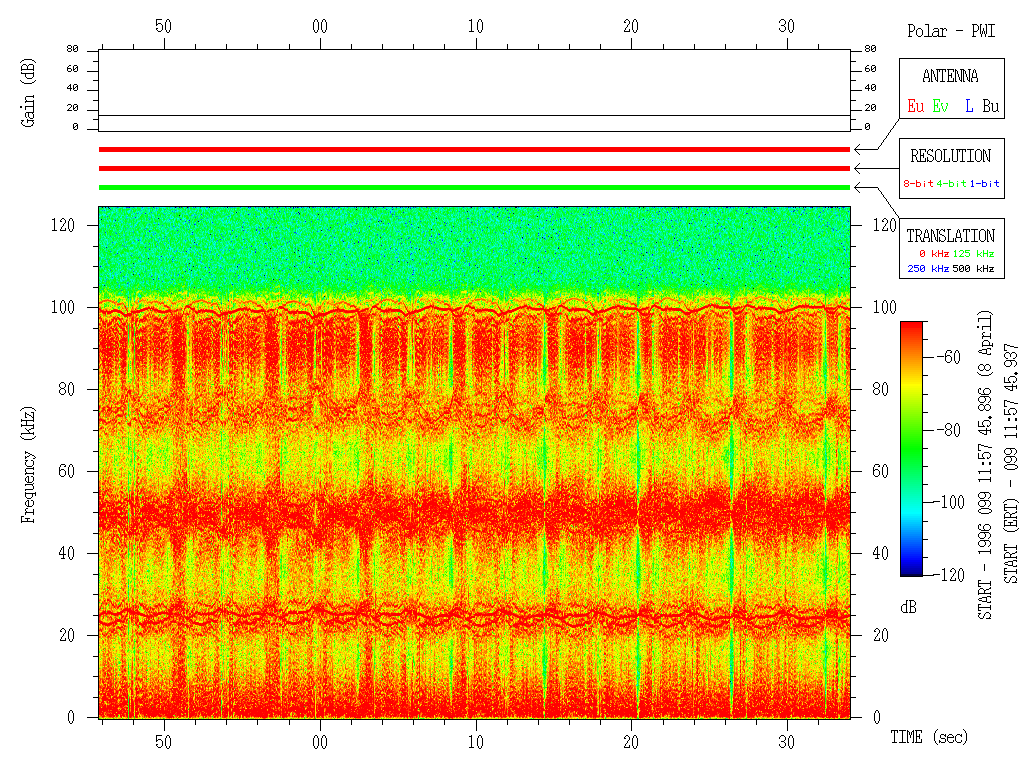Click the ANTENNA legend box heading
The height and width of the screenshot is (768, 1024).
tap(950, 77)
